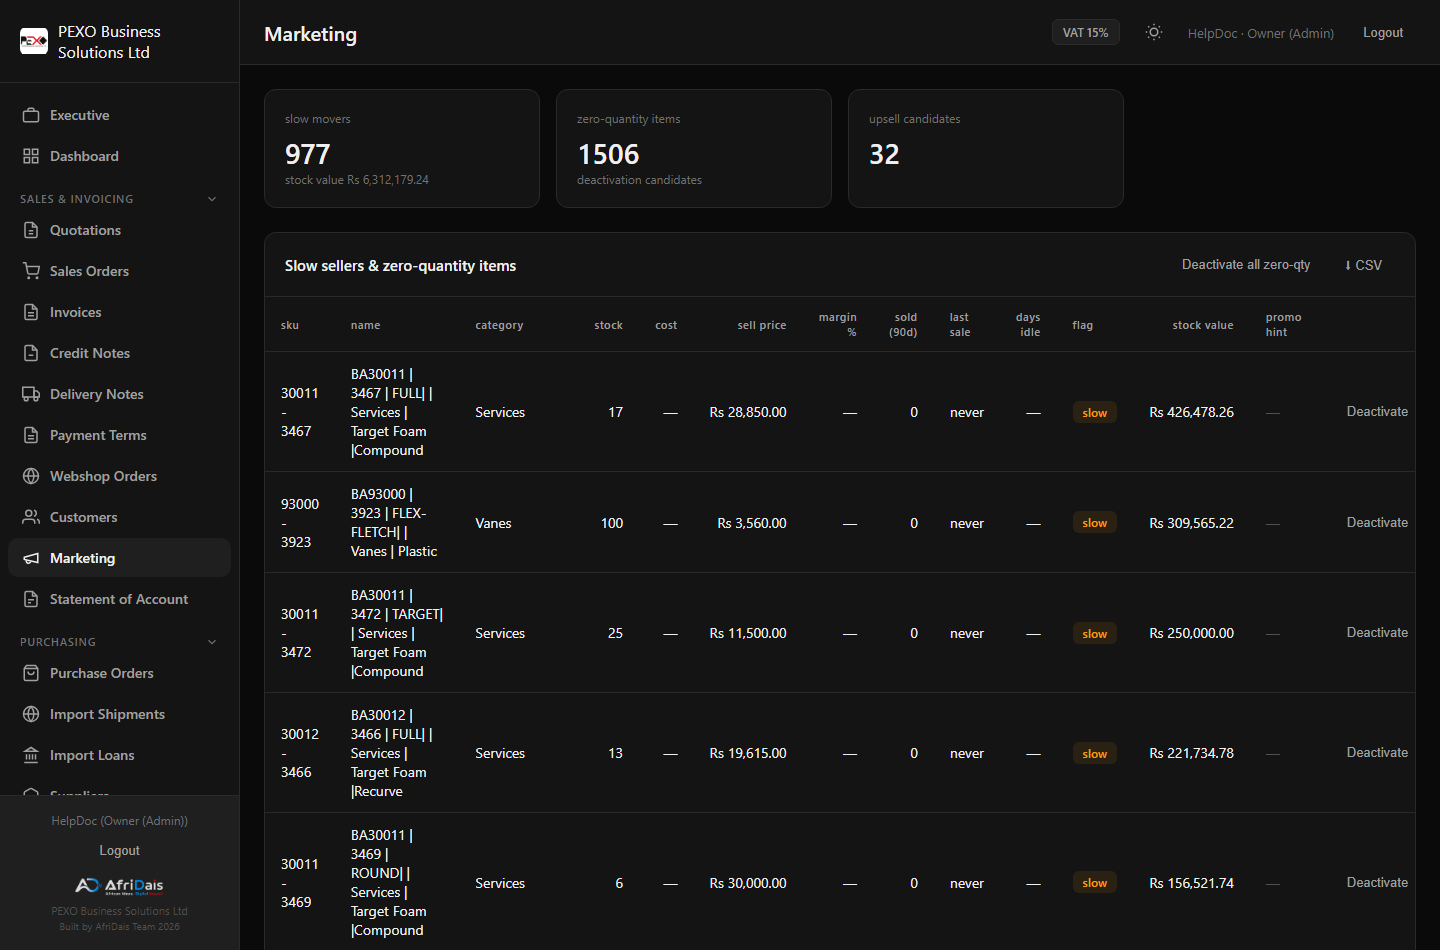Deactivate item 30011-3472
The image size is (1440, 950).
click(x=1377, y=633)
